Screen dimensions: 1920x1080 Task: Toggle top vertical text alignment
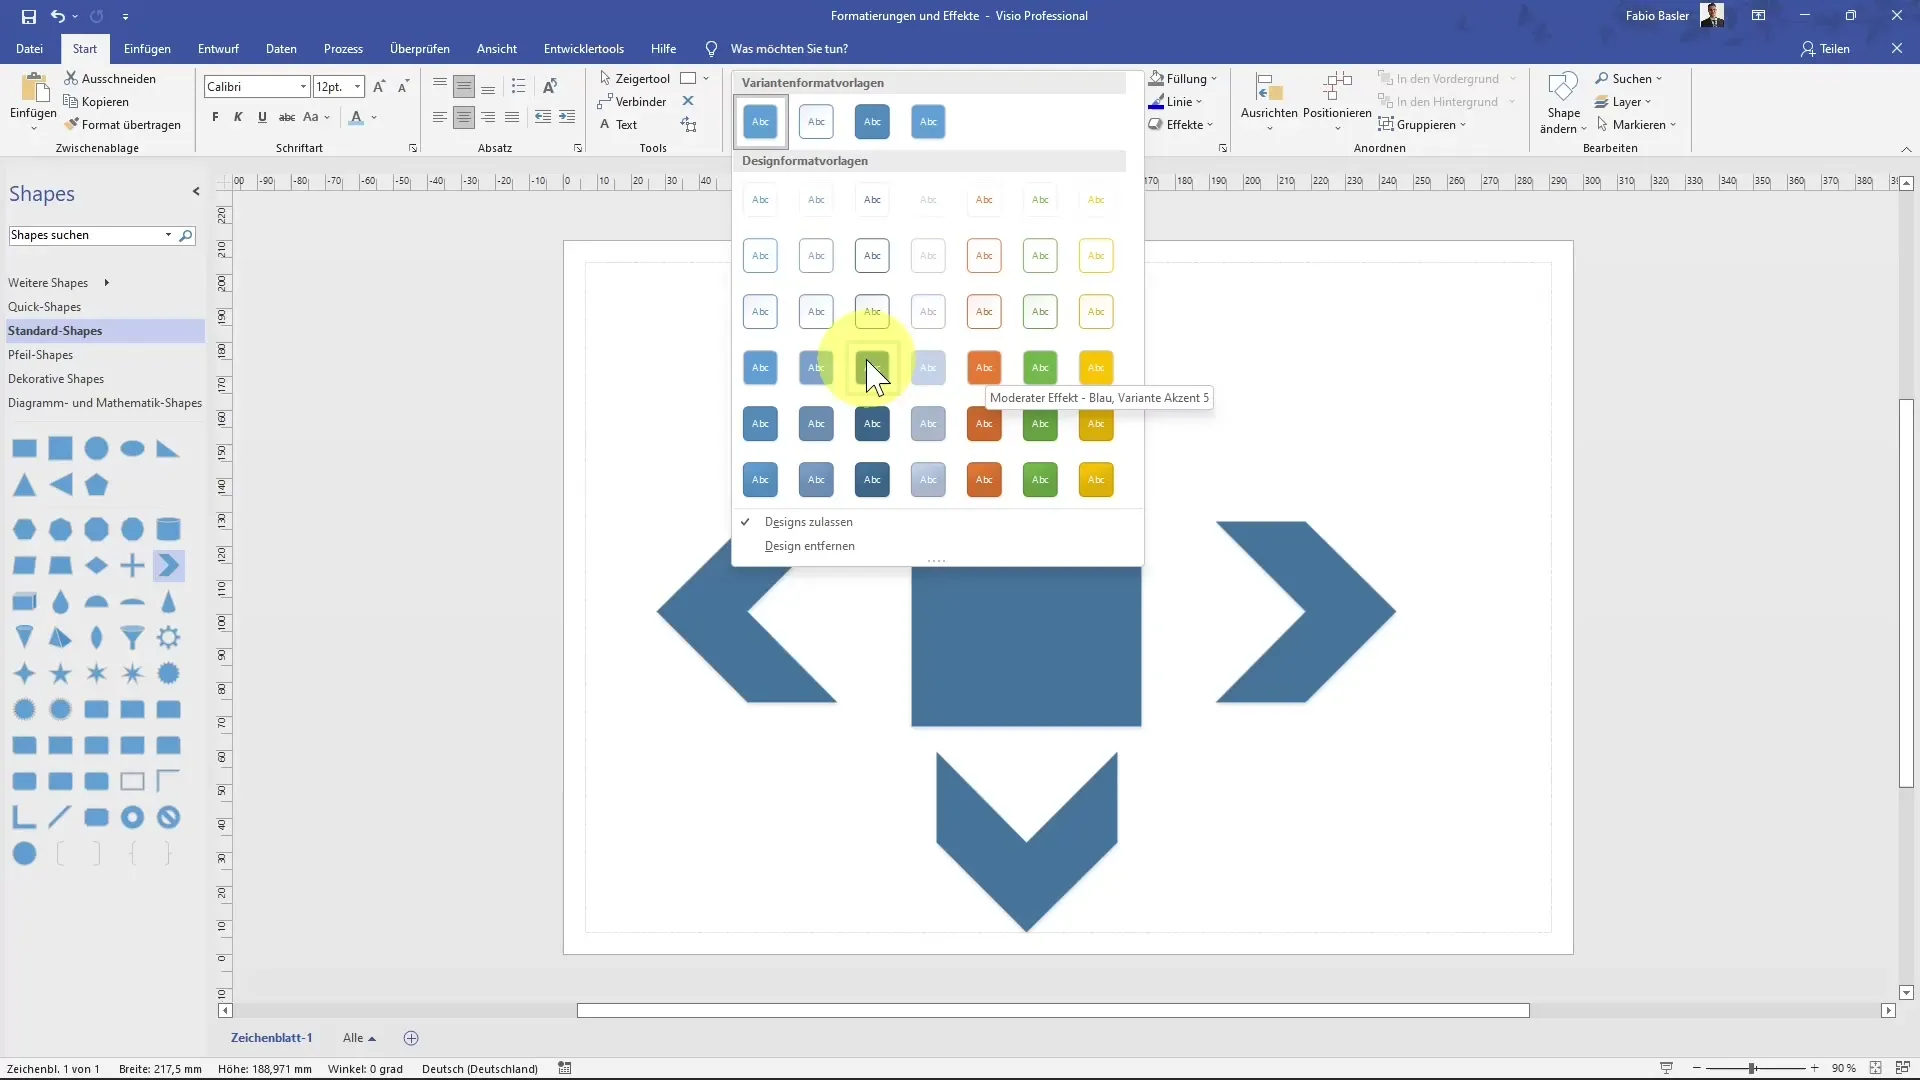click(x=440, y=87)
